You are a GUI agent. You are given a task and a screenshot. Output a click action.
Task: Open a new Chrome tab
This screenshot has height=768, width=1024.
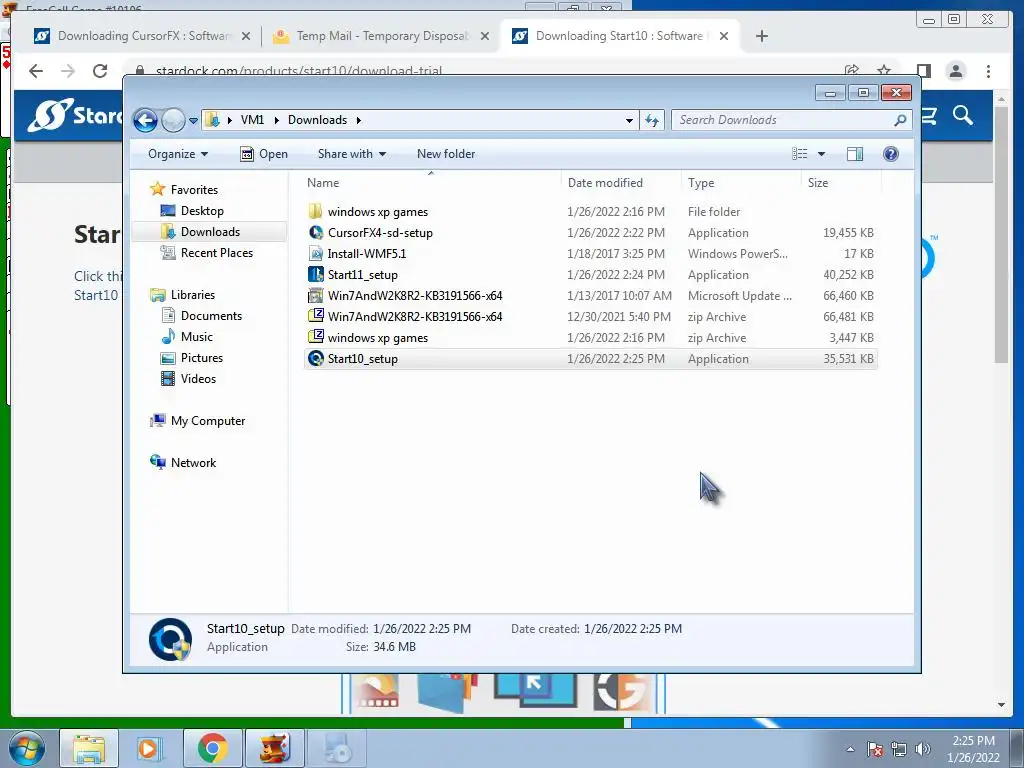pos(761,36)
